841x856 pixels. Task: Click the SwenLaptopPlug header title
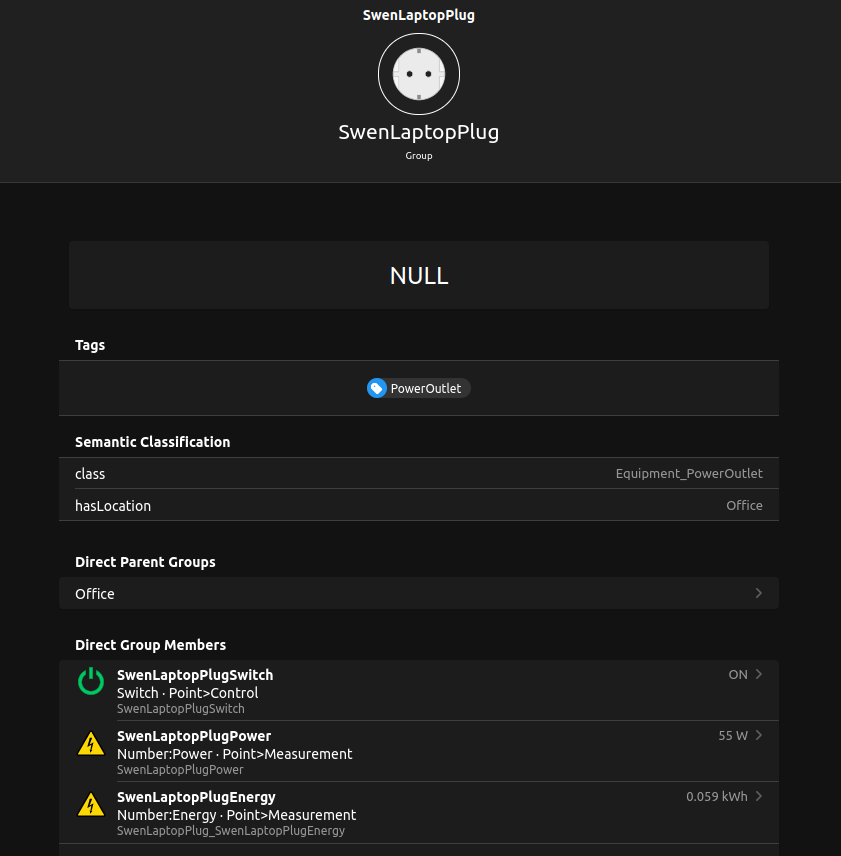click(419, 131)
